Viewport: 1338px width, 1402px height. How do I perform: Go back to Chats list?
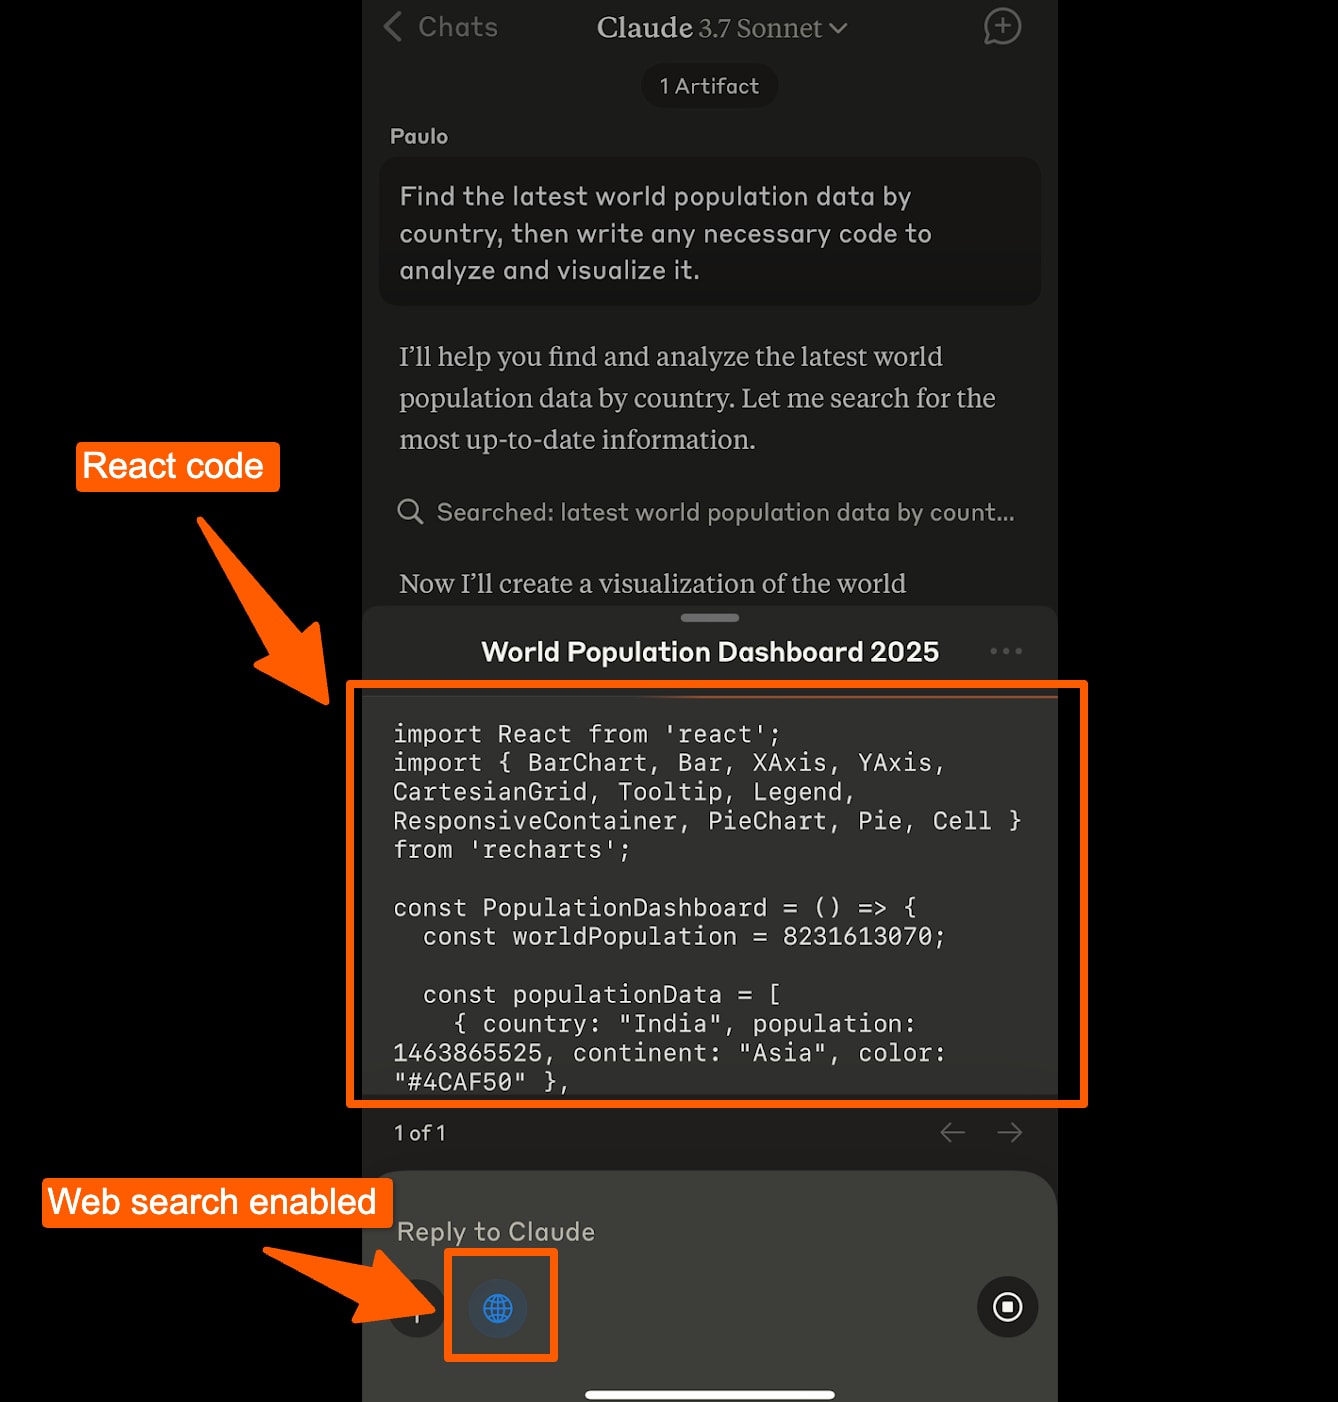440,27
